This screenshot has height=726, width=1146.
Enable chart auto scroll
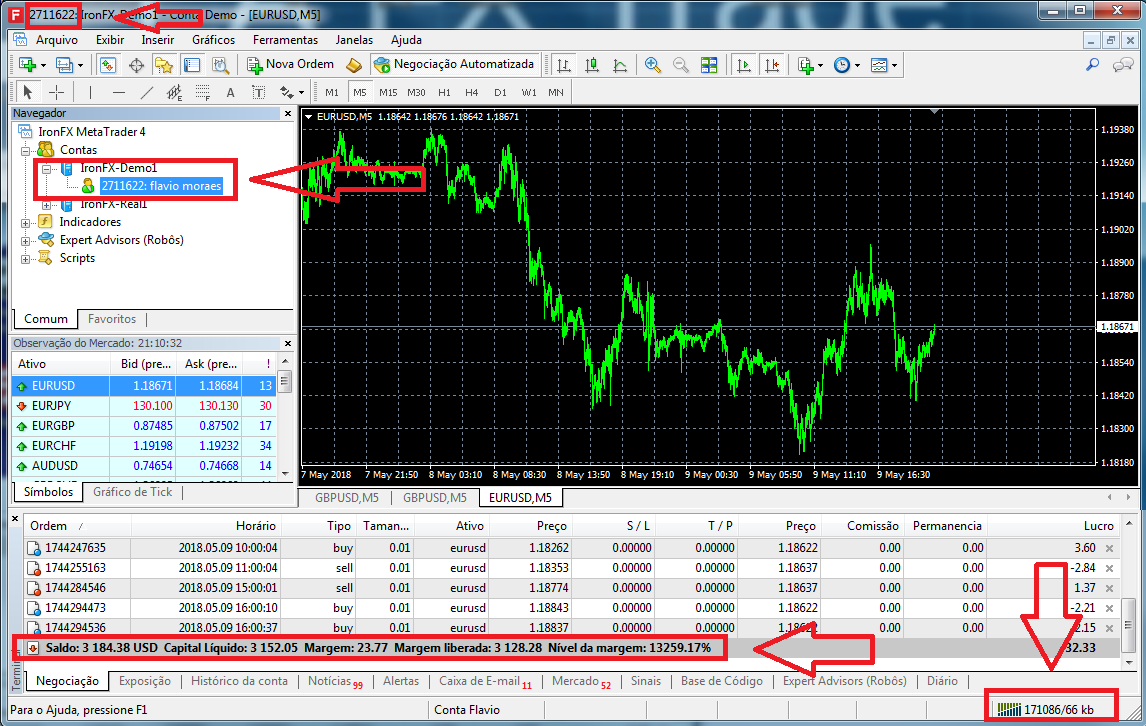tap(743, 65)
